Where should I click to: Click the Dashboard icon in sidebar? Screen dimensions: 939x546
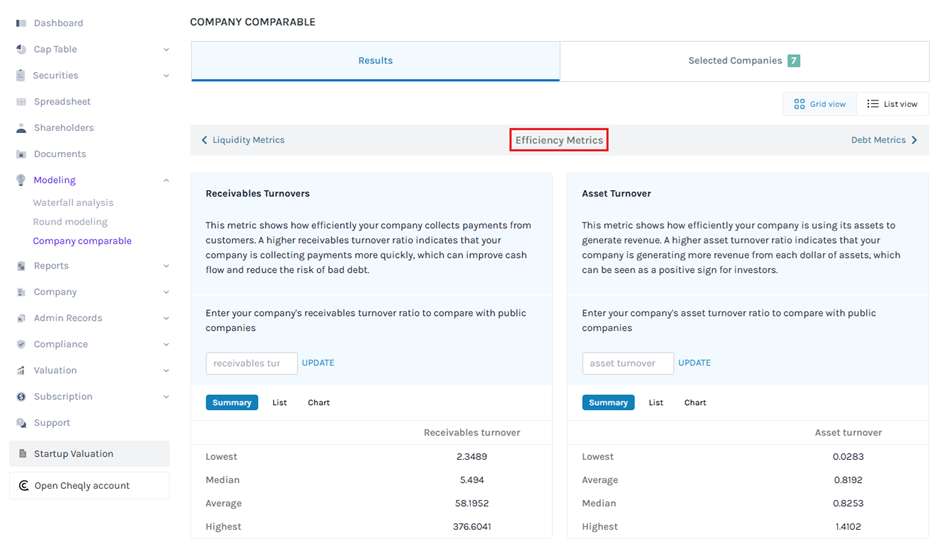[x=21, y=23]
